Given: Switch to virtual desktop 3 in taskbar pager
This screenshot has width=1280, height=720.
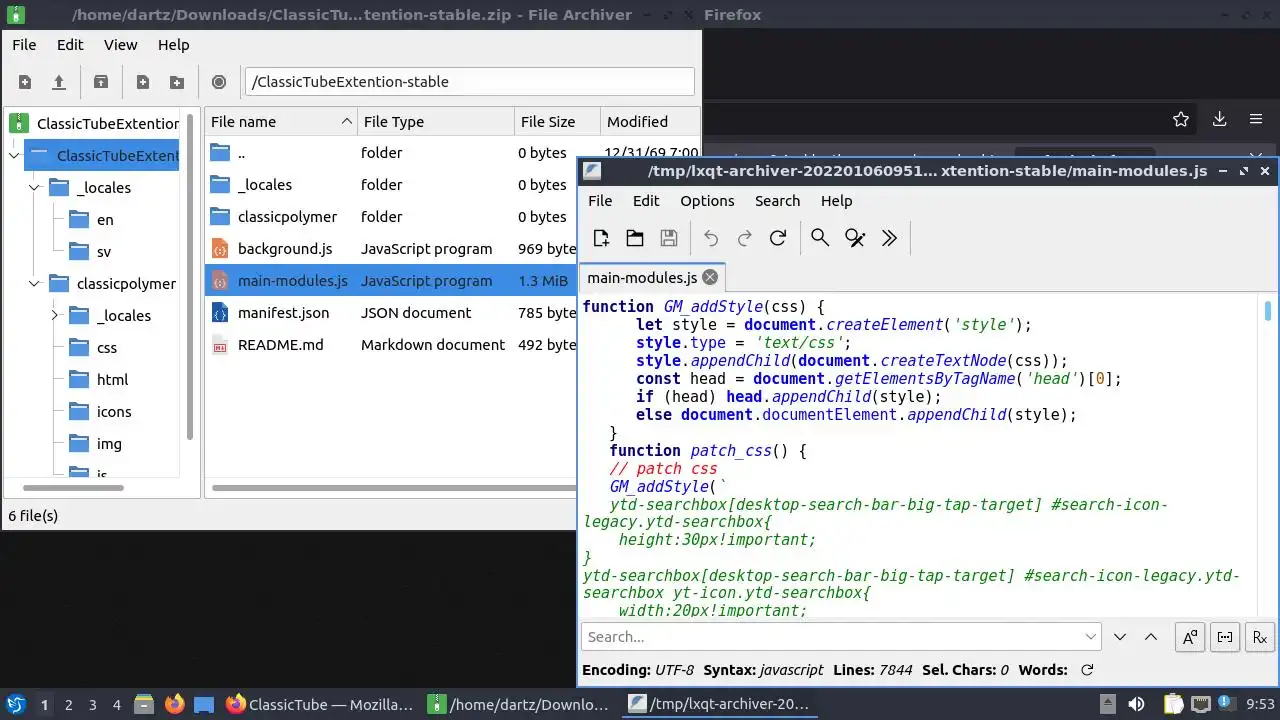Looking at the screenshot, I should pyautogui.click(x=93, y=705).
